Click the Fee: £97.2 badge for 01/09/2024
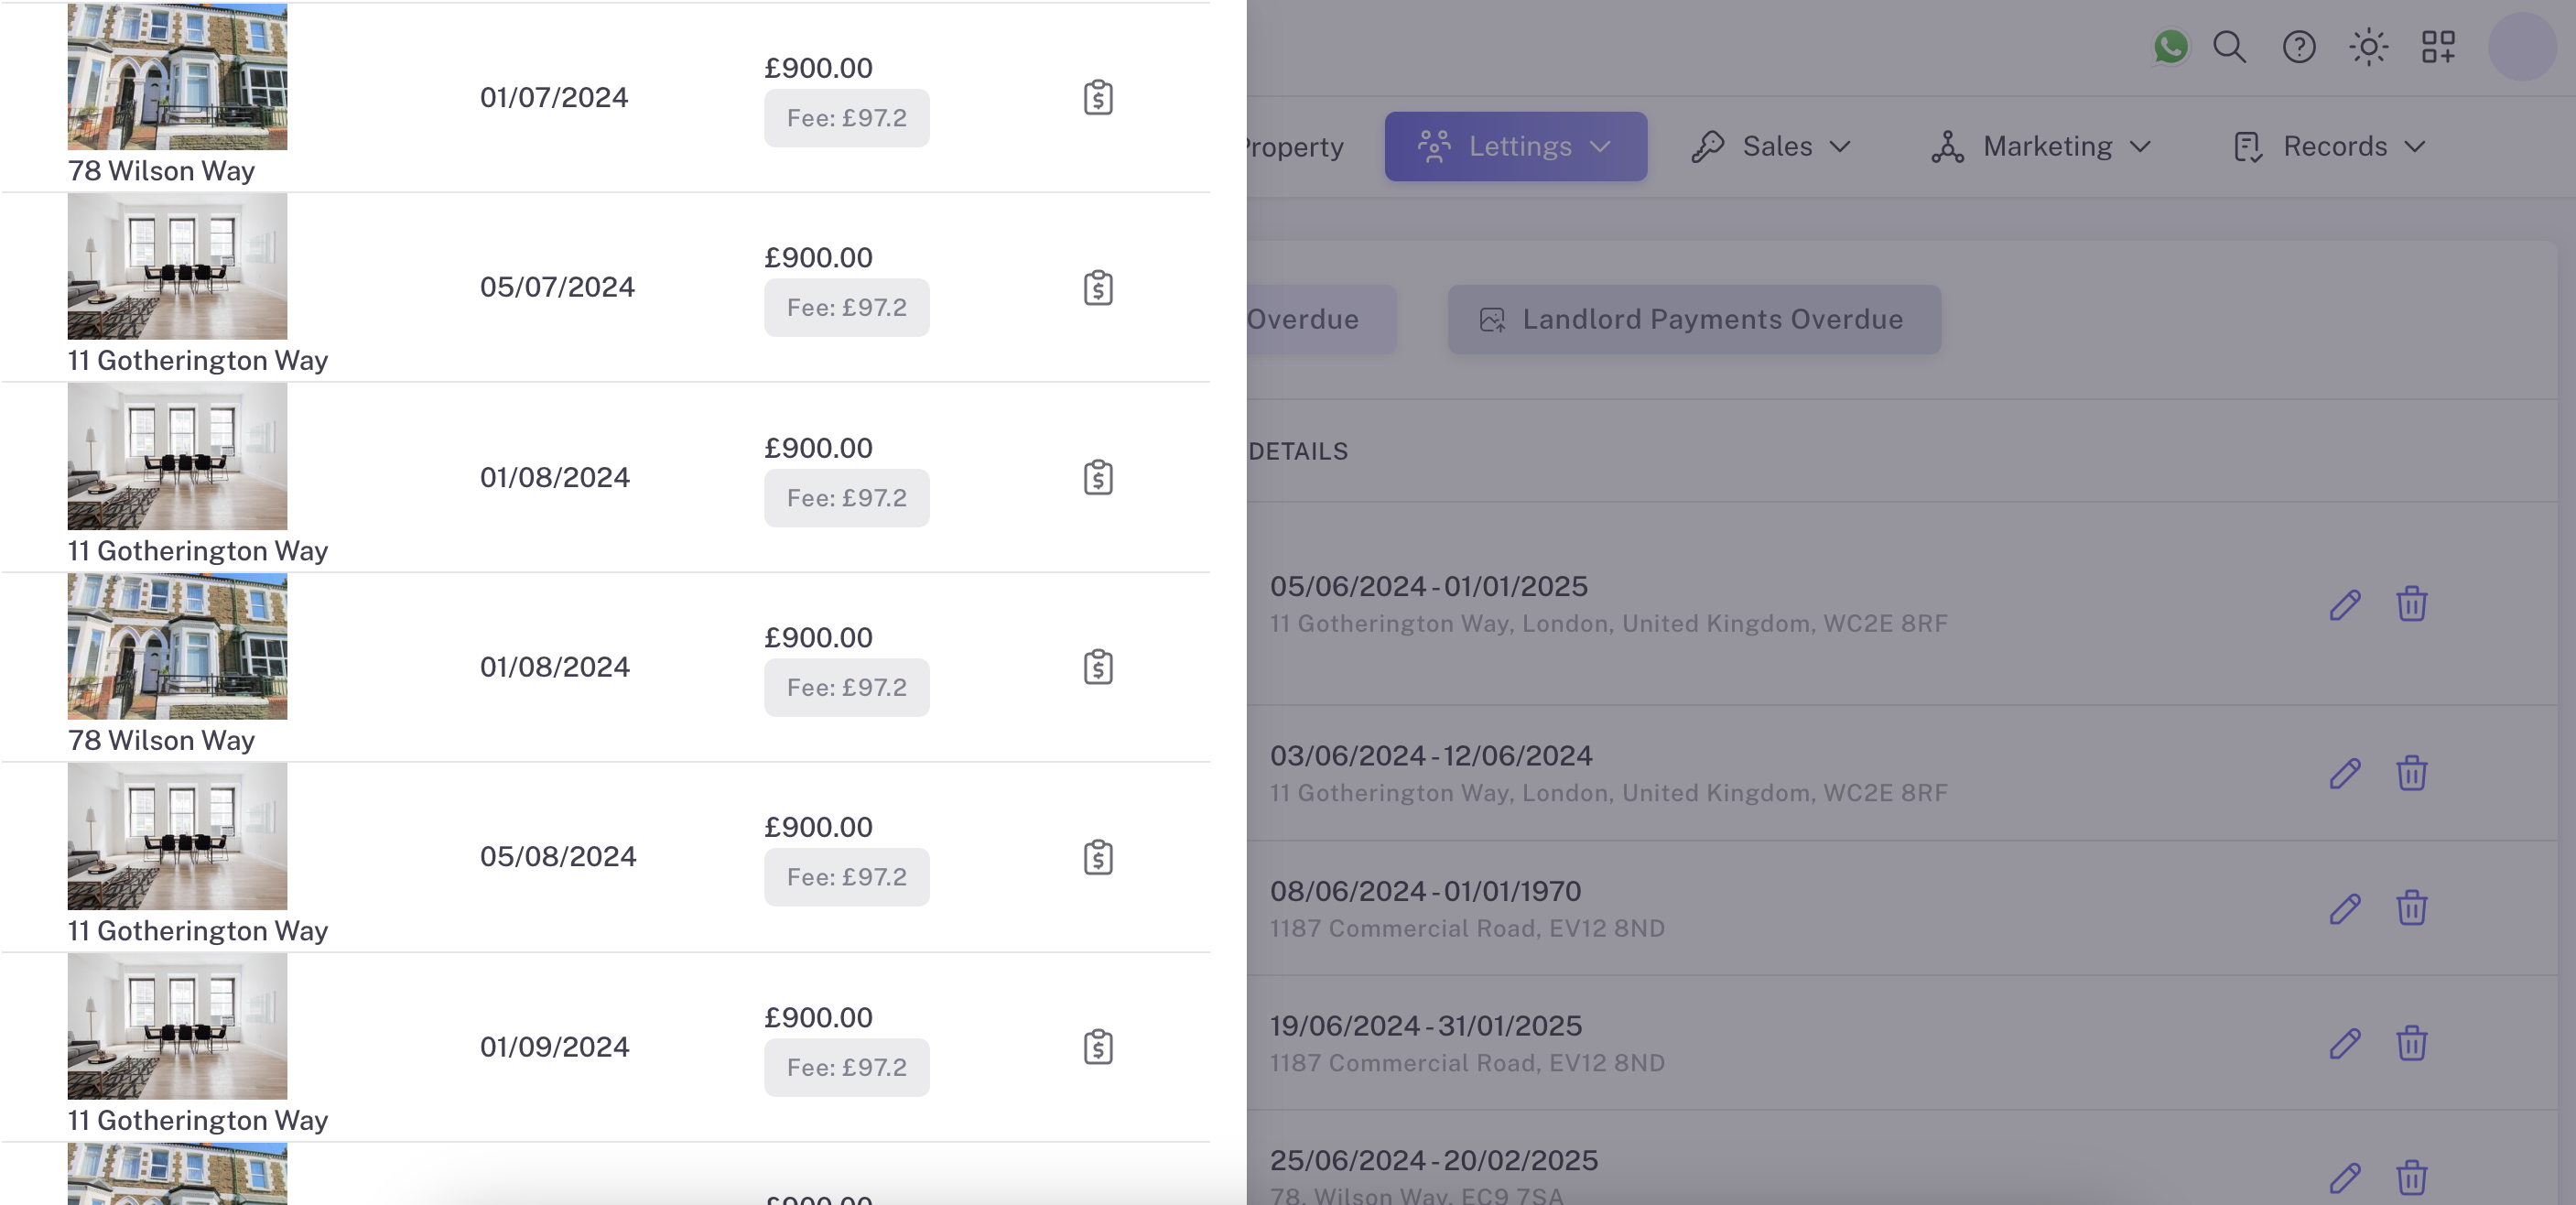The image size is (2576, 1205). click(846, 1067)
